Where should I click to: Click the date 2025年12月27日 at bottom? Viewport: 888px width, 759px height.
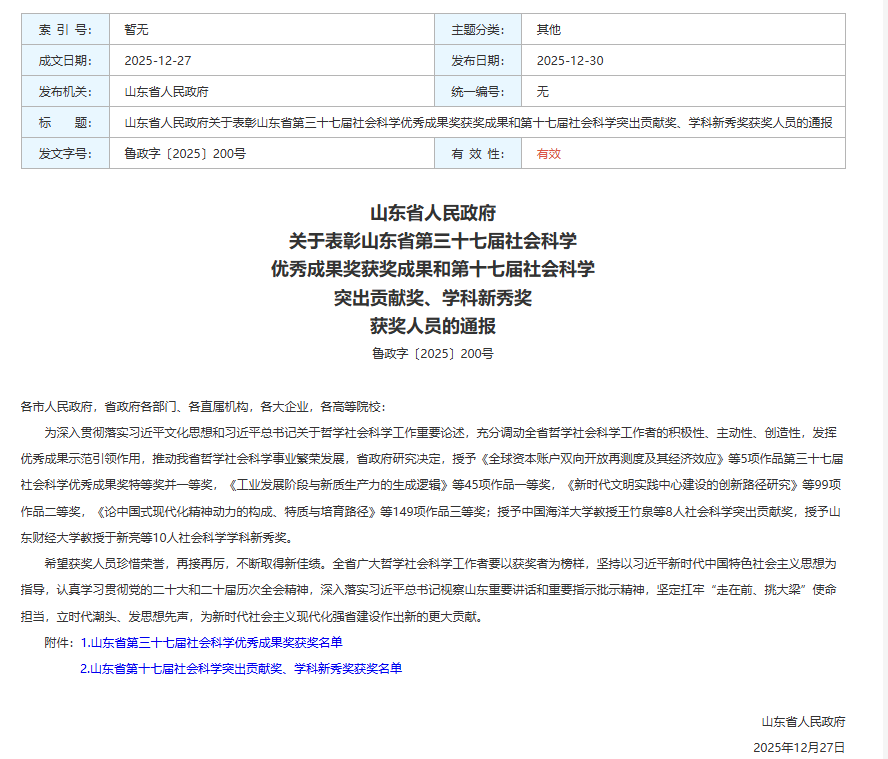tap(799, 747)
